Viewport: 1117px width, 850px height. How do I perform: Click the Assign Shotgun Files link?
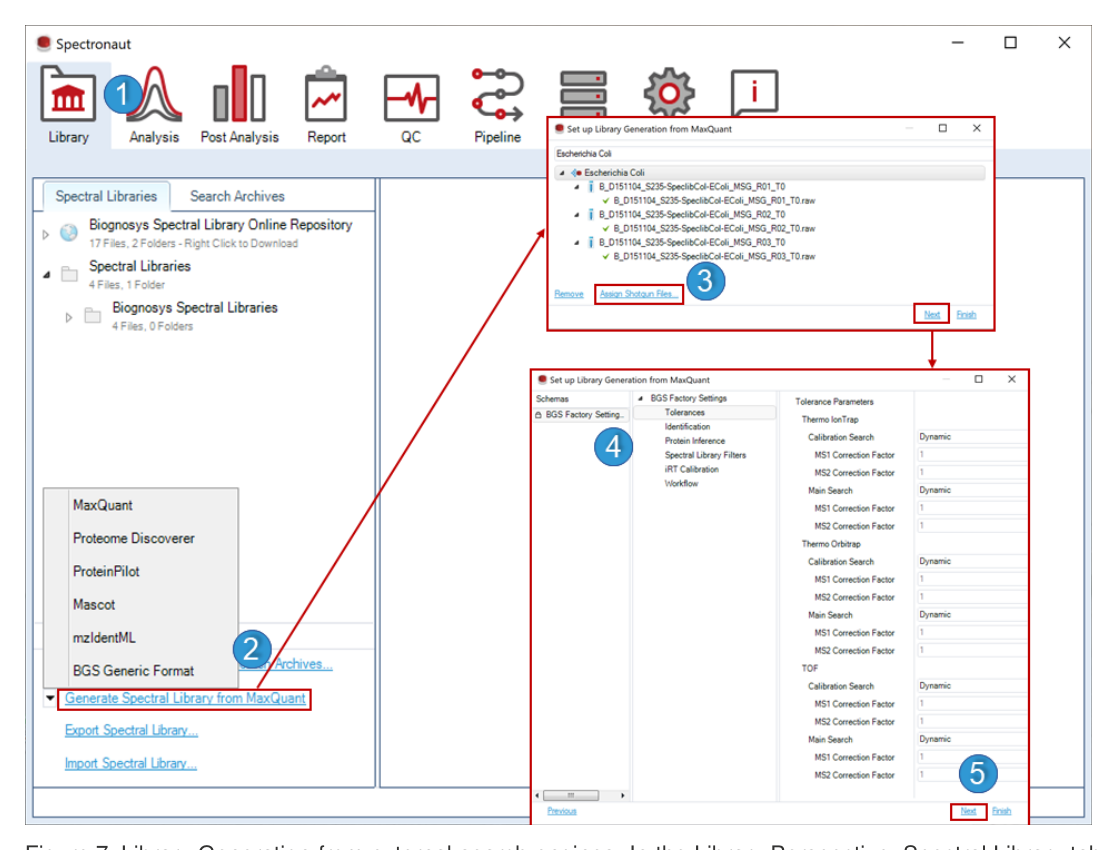tap(638, 294)
